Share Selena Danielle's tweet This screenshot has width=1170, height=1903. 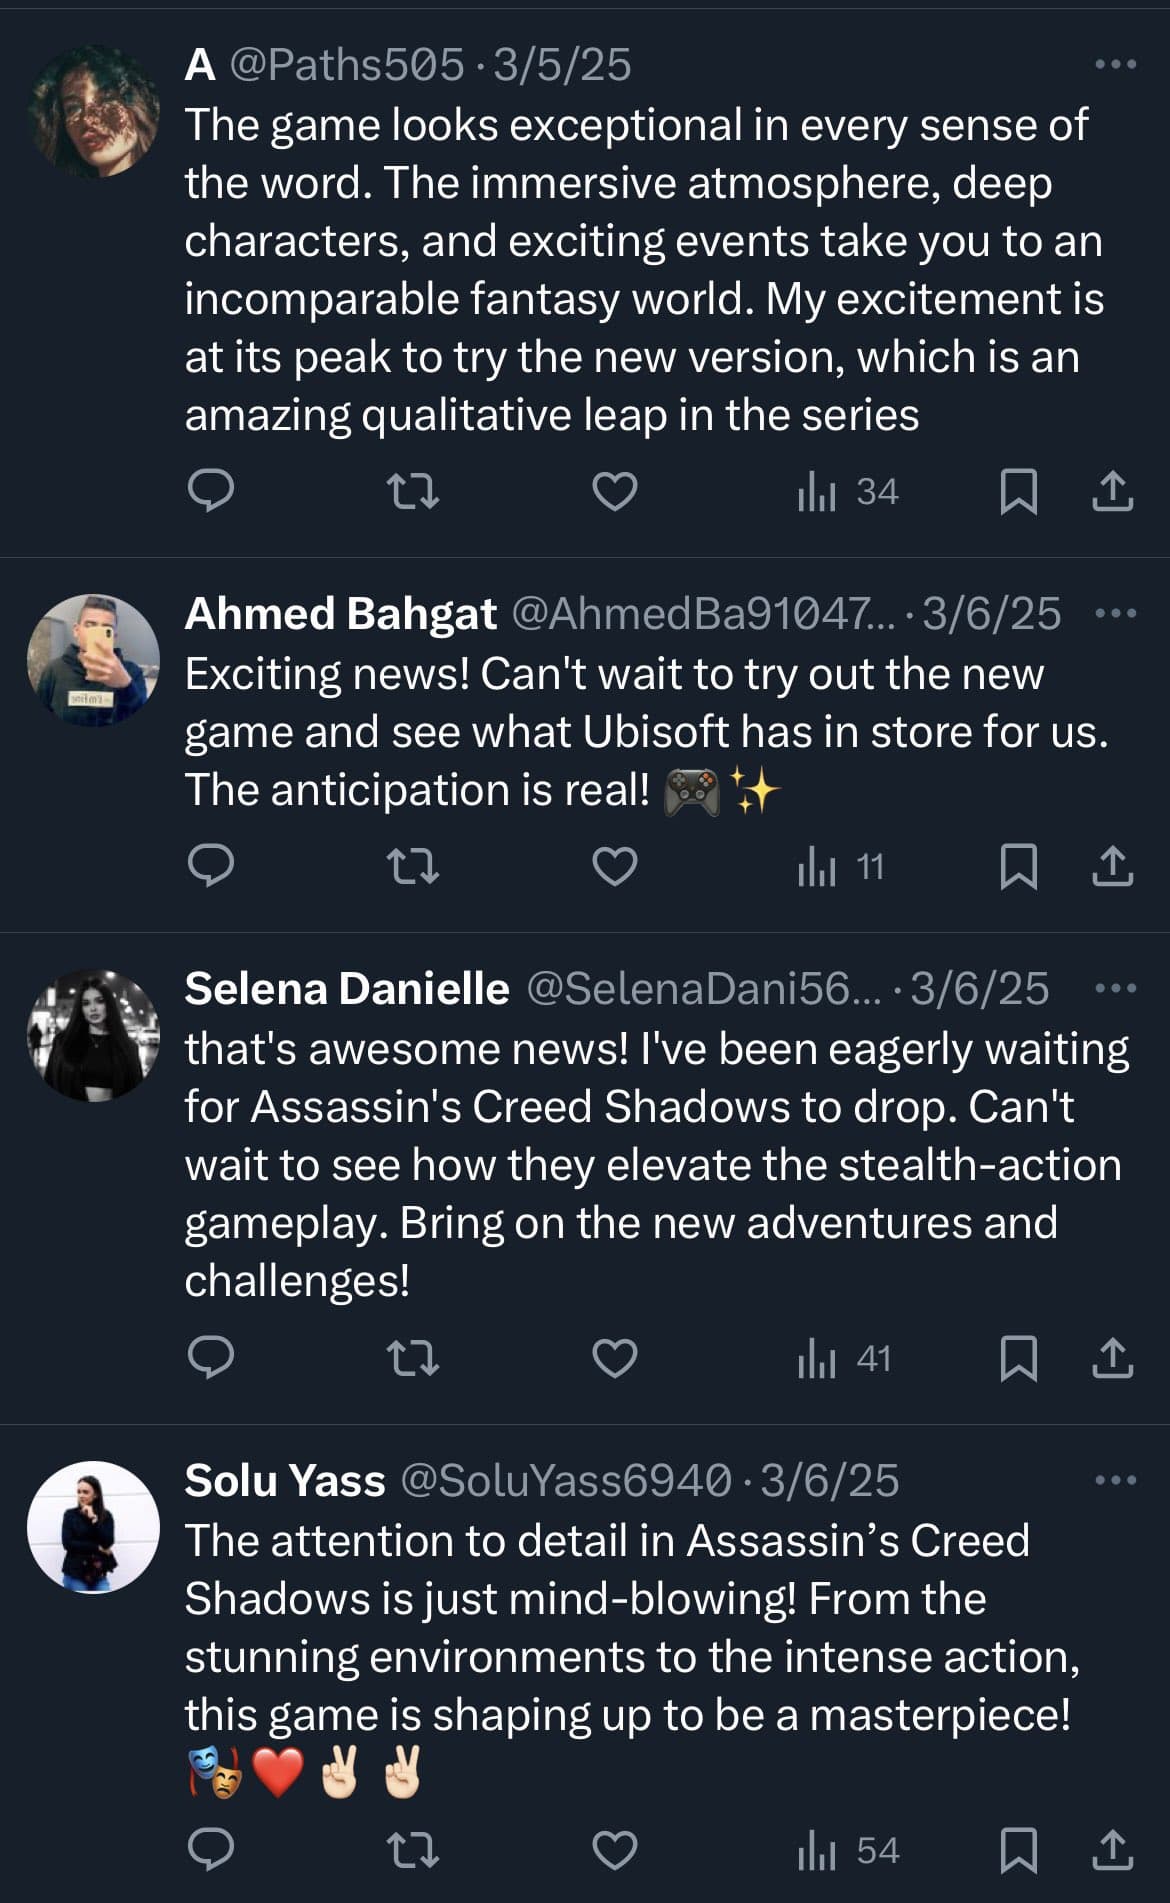point(1112,1358)
